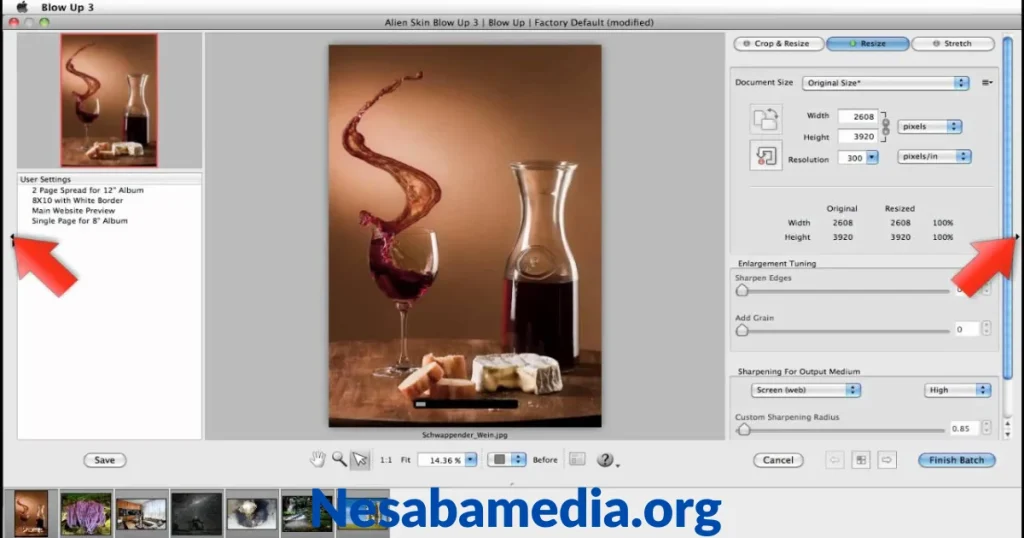Click the Custom Sharpening Radius 0.85 field

(x=963, y=428)
